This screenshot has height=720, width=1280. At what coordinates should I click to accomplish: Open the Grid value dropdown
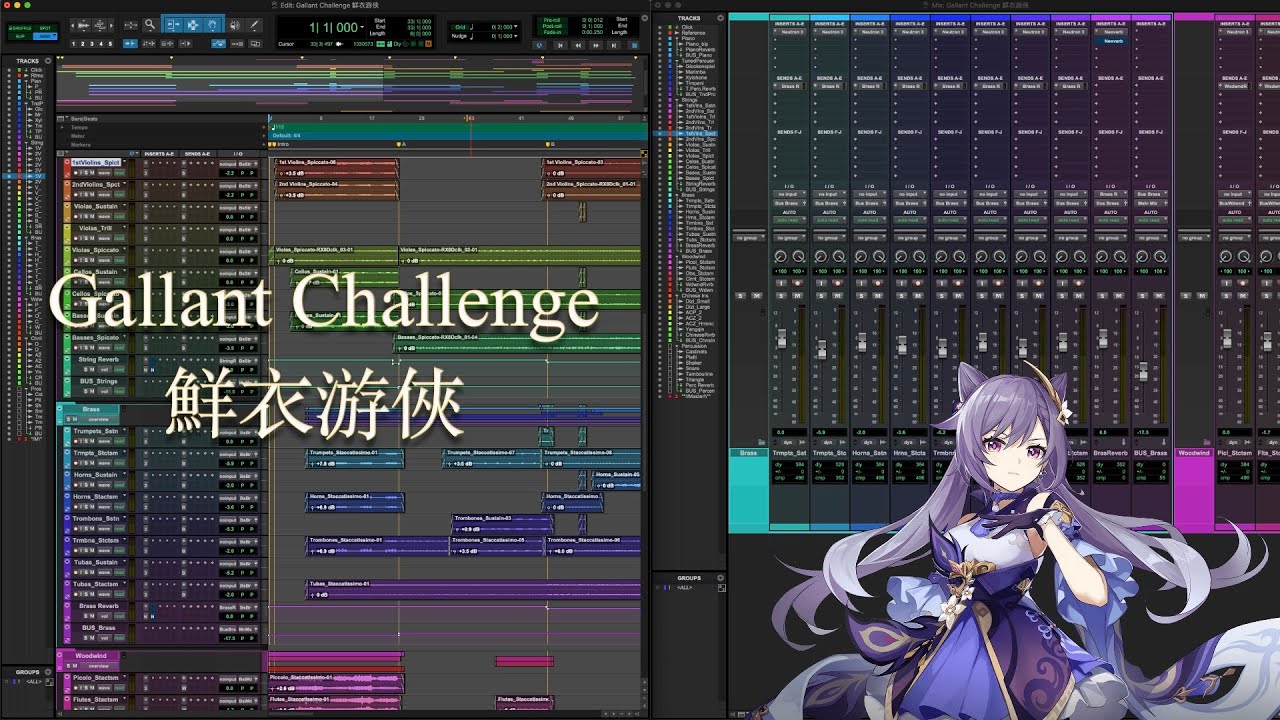515,27
